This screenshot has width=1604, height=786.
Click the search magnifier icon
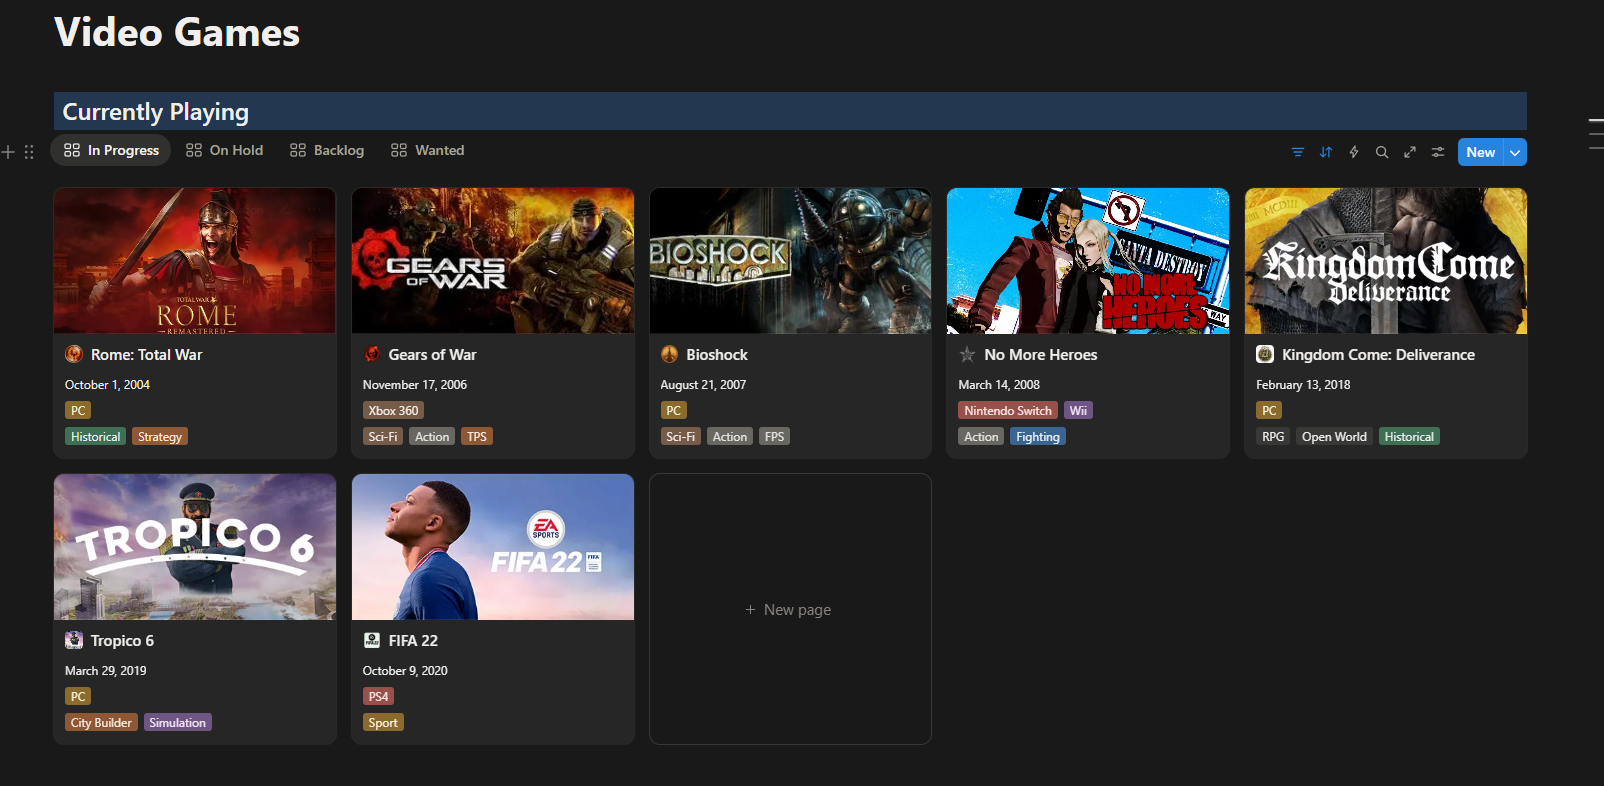1381,152
